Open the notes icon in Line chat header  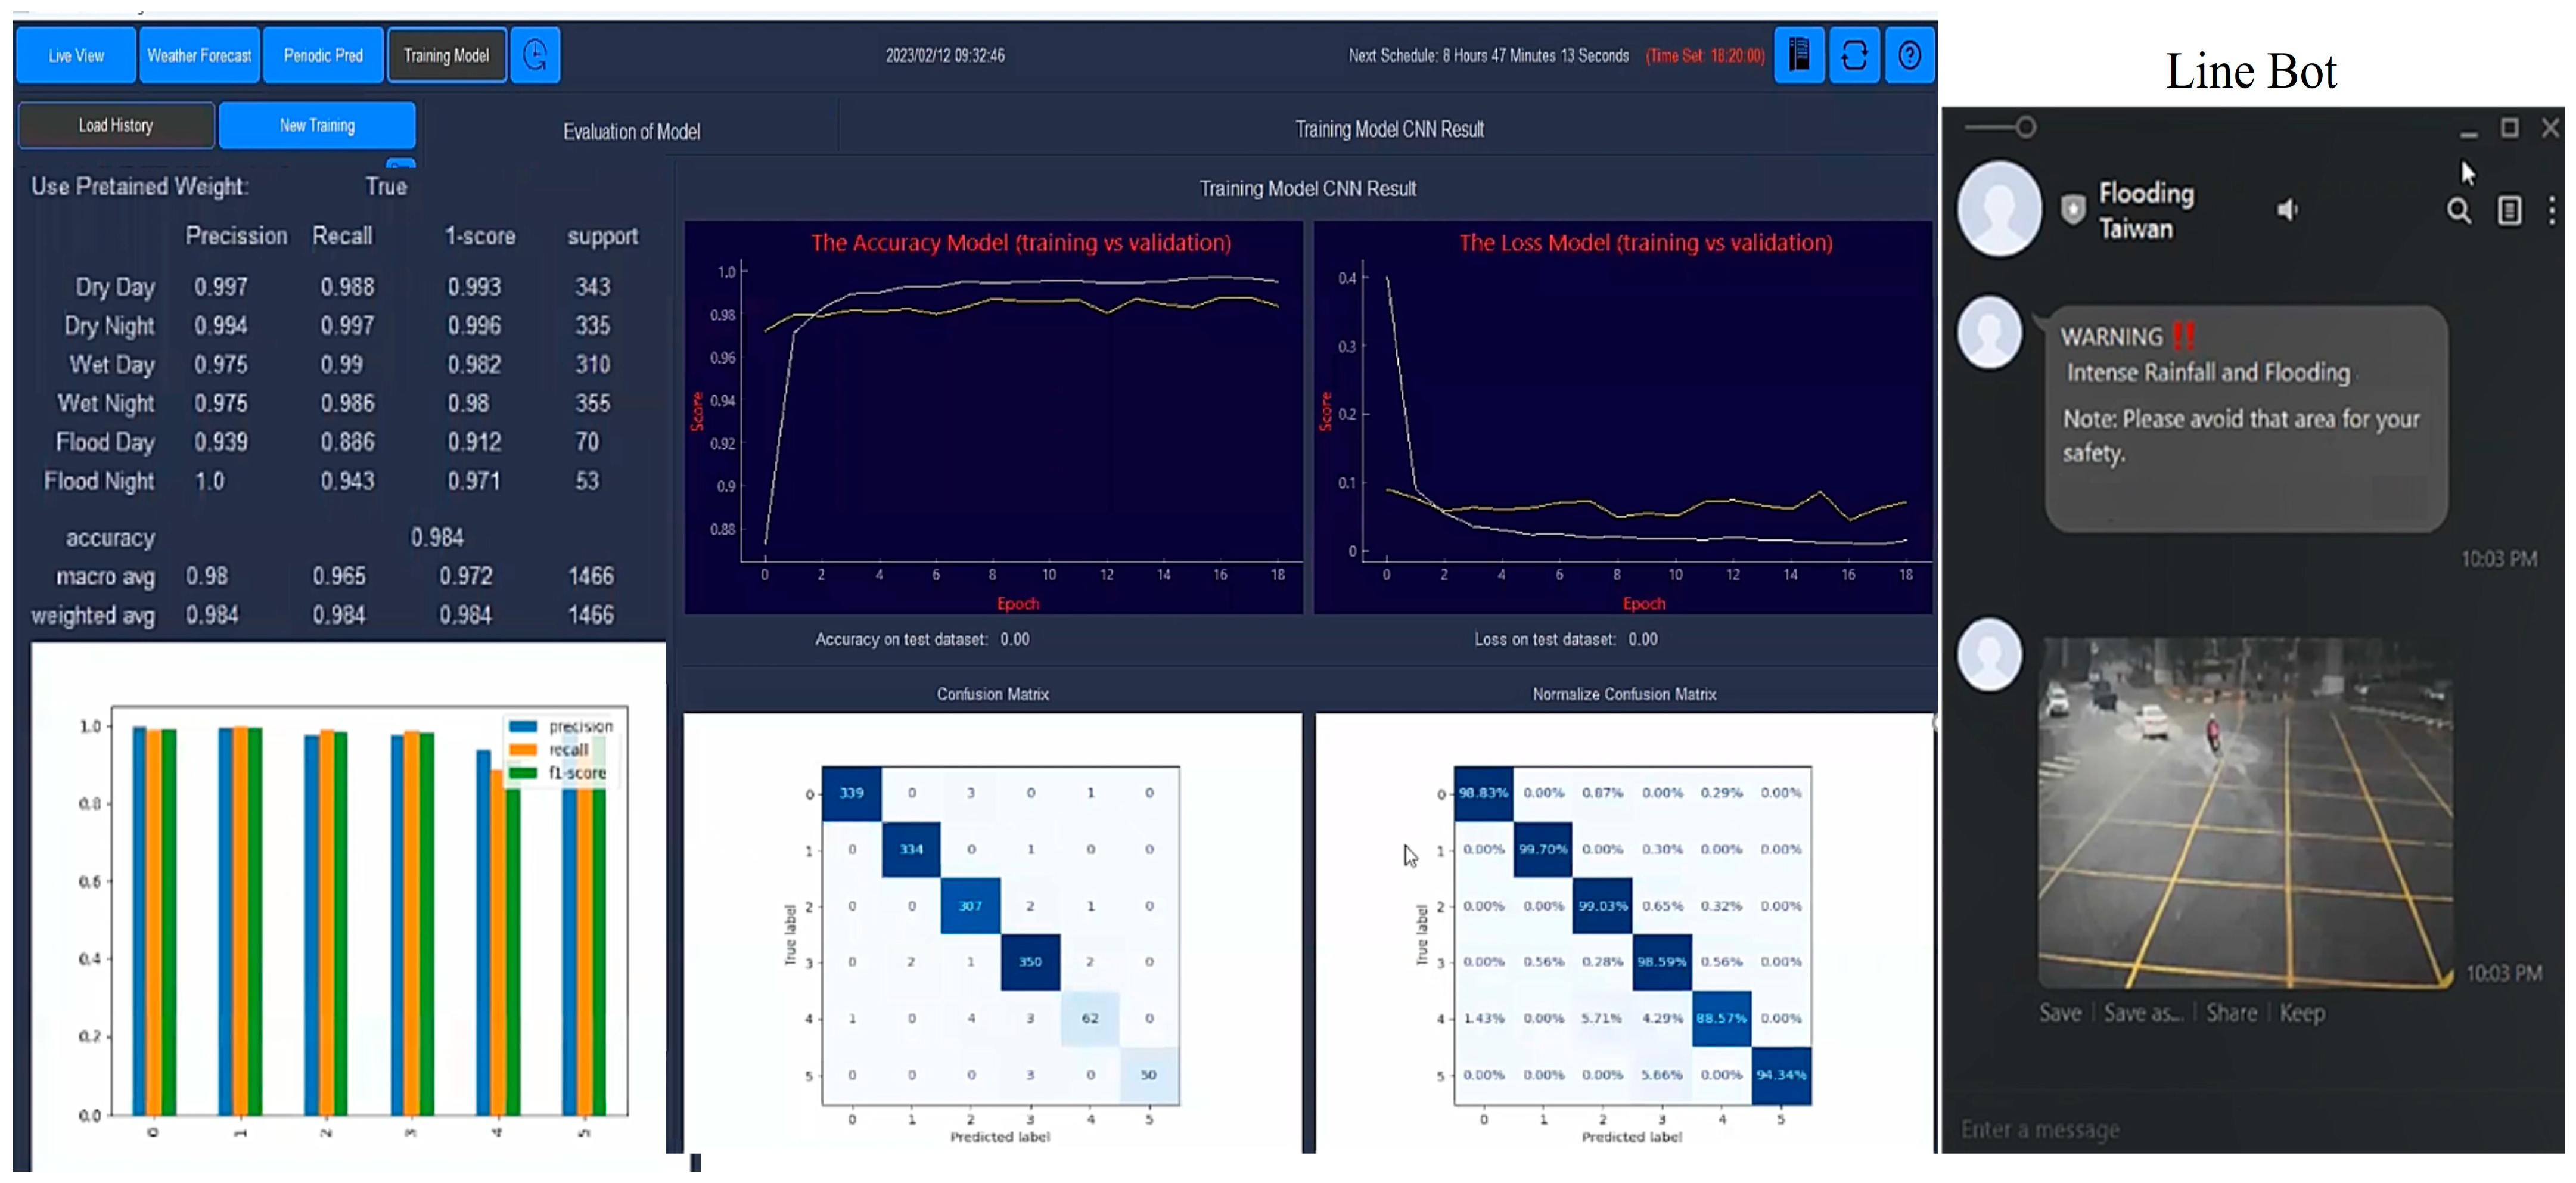click(2509, 211)
